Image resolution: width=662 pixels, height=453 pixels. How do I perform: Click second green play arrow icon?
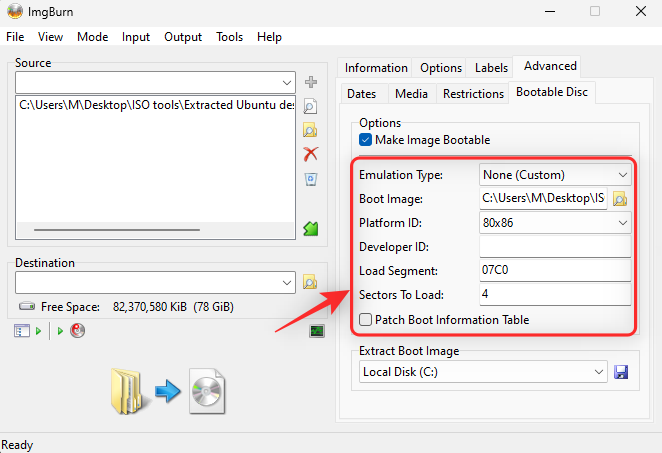[x=60, y=331]
